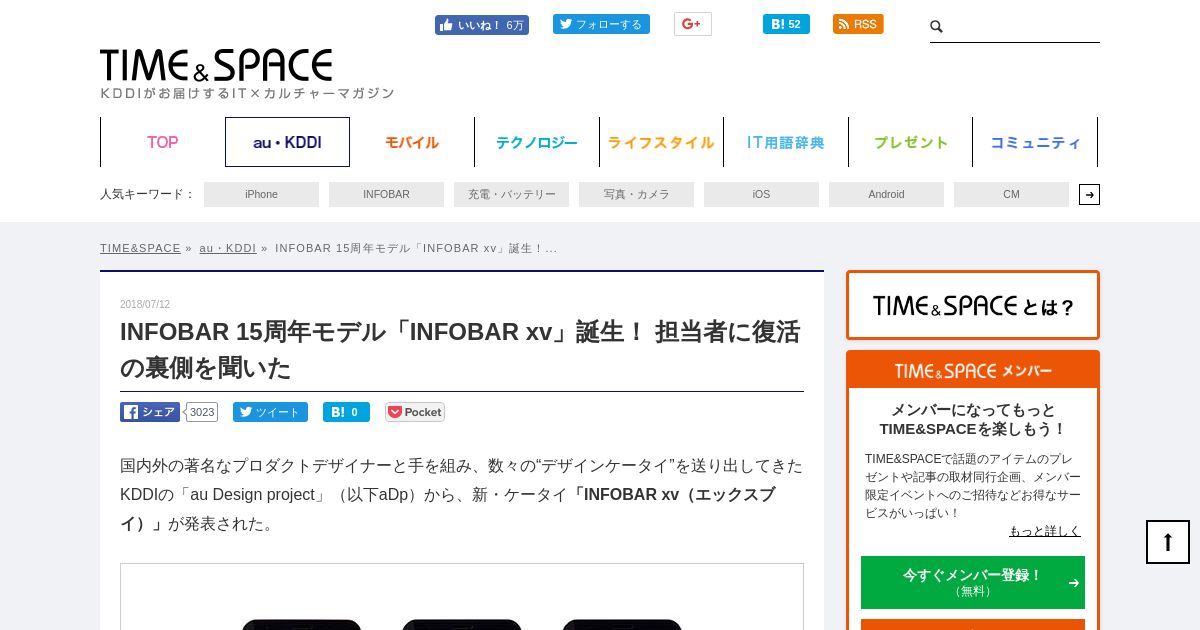Click 今すぐメンバー登録！ green button
Screen dimensions: 1200x630
click(973, 582)
